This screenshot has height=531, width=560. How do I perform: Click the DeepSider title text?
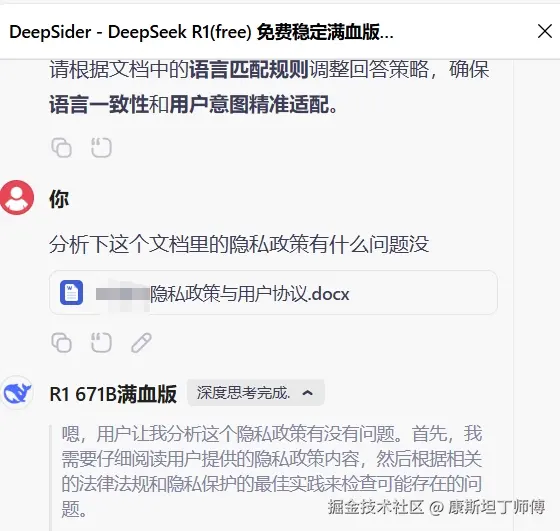coord(201,32)
